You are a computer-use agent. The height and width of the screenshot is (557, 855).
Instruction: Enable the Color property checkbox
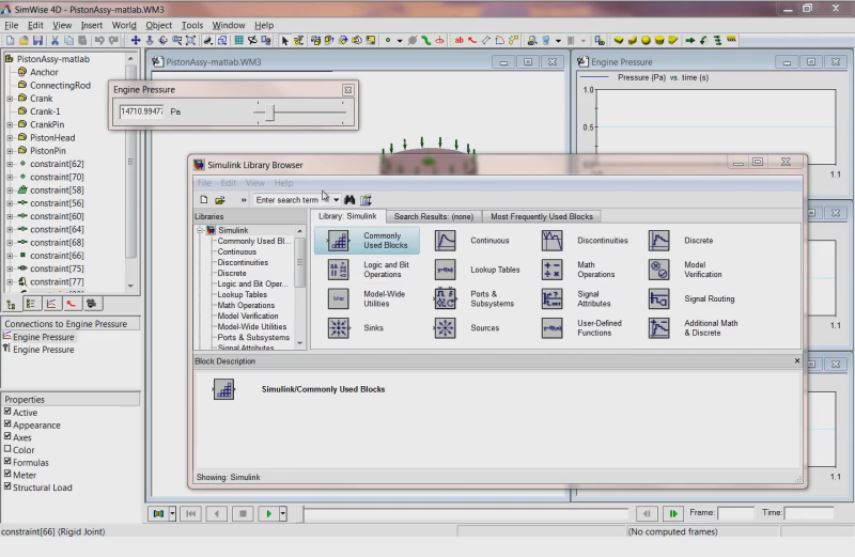click(8, 450)
